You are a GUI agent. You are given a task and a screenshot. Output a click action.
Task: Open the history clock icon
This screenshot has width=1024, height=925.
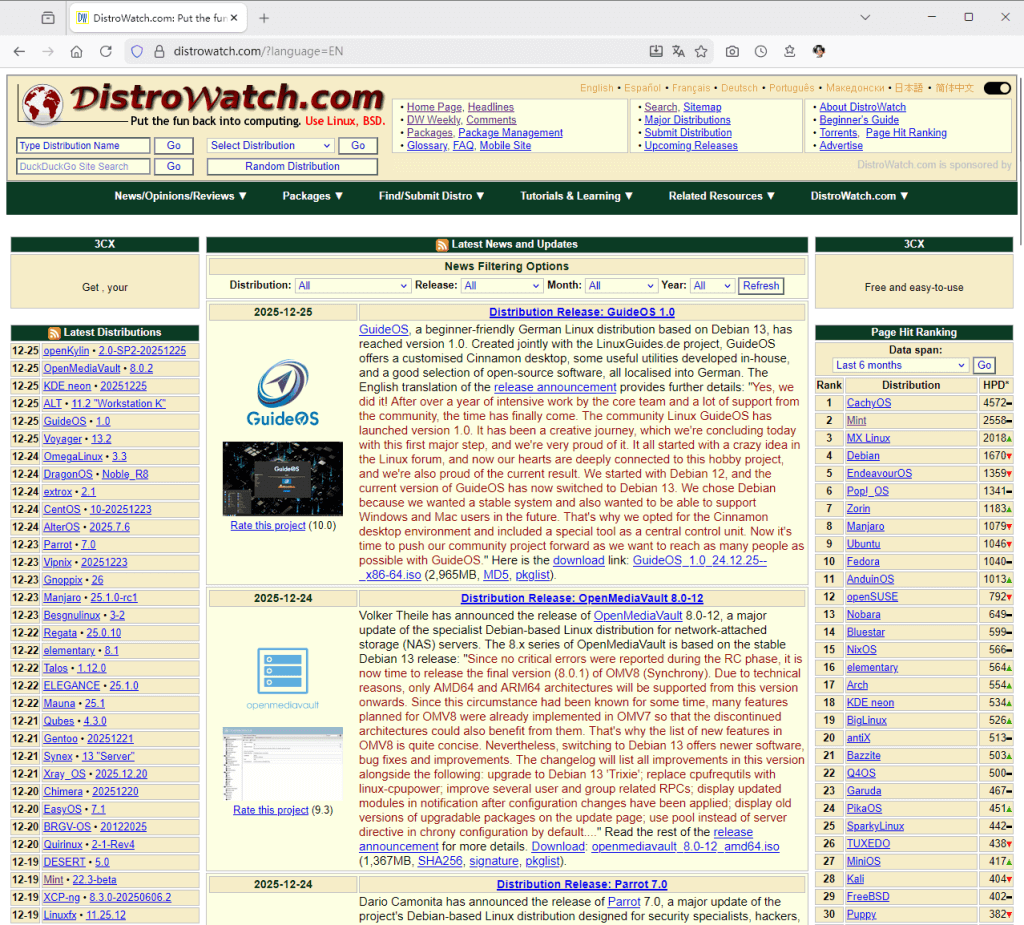(x=761, y=51)
